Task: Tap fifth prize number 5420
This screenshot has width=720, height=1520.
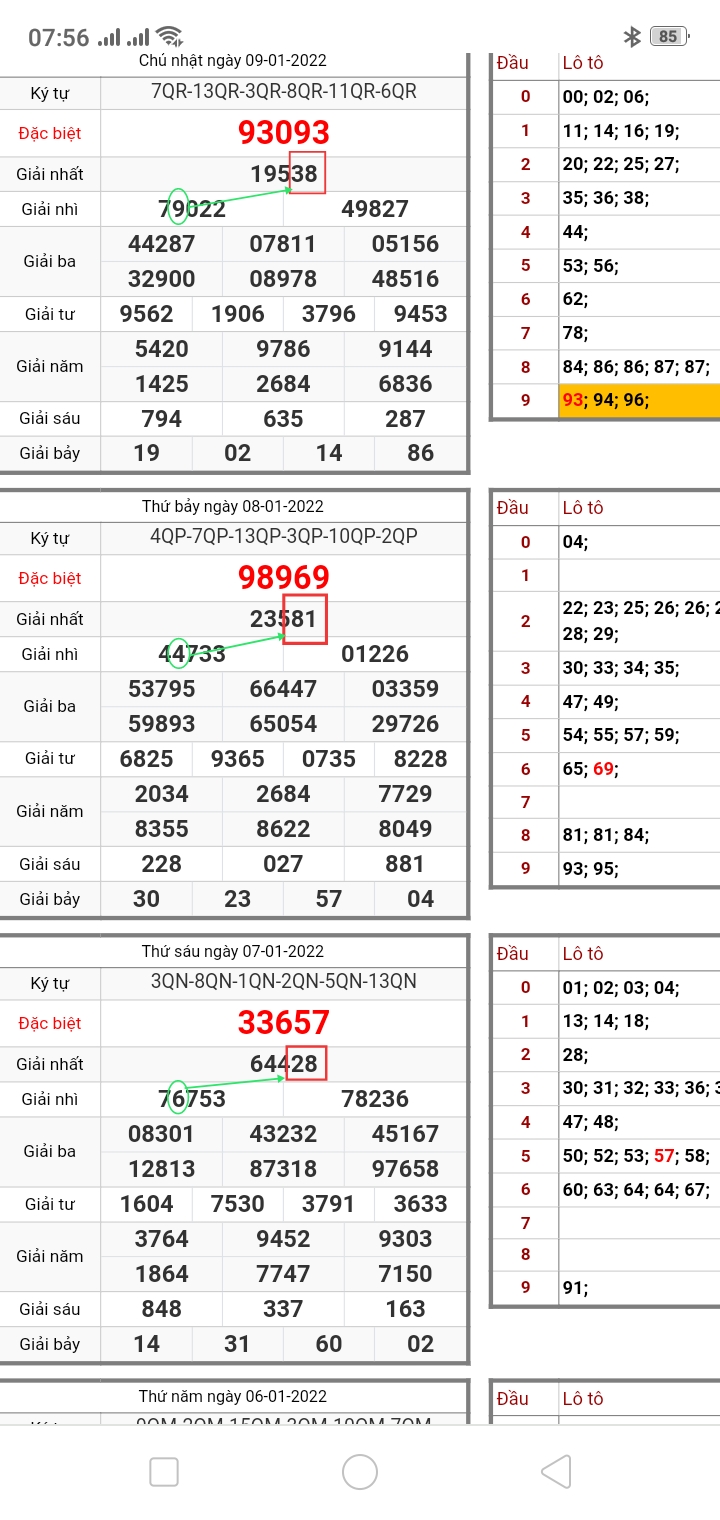Action: (x=162, y=349)
